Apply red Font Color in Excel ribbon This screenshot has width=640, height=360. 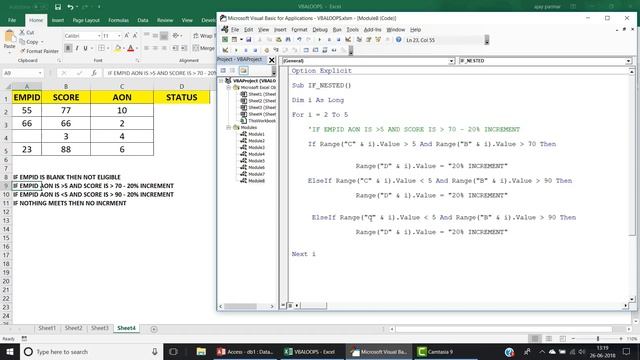131,48
